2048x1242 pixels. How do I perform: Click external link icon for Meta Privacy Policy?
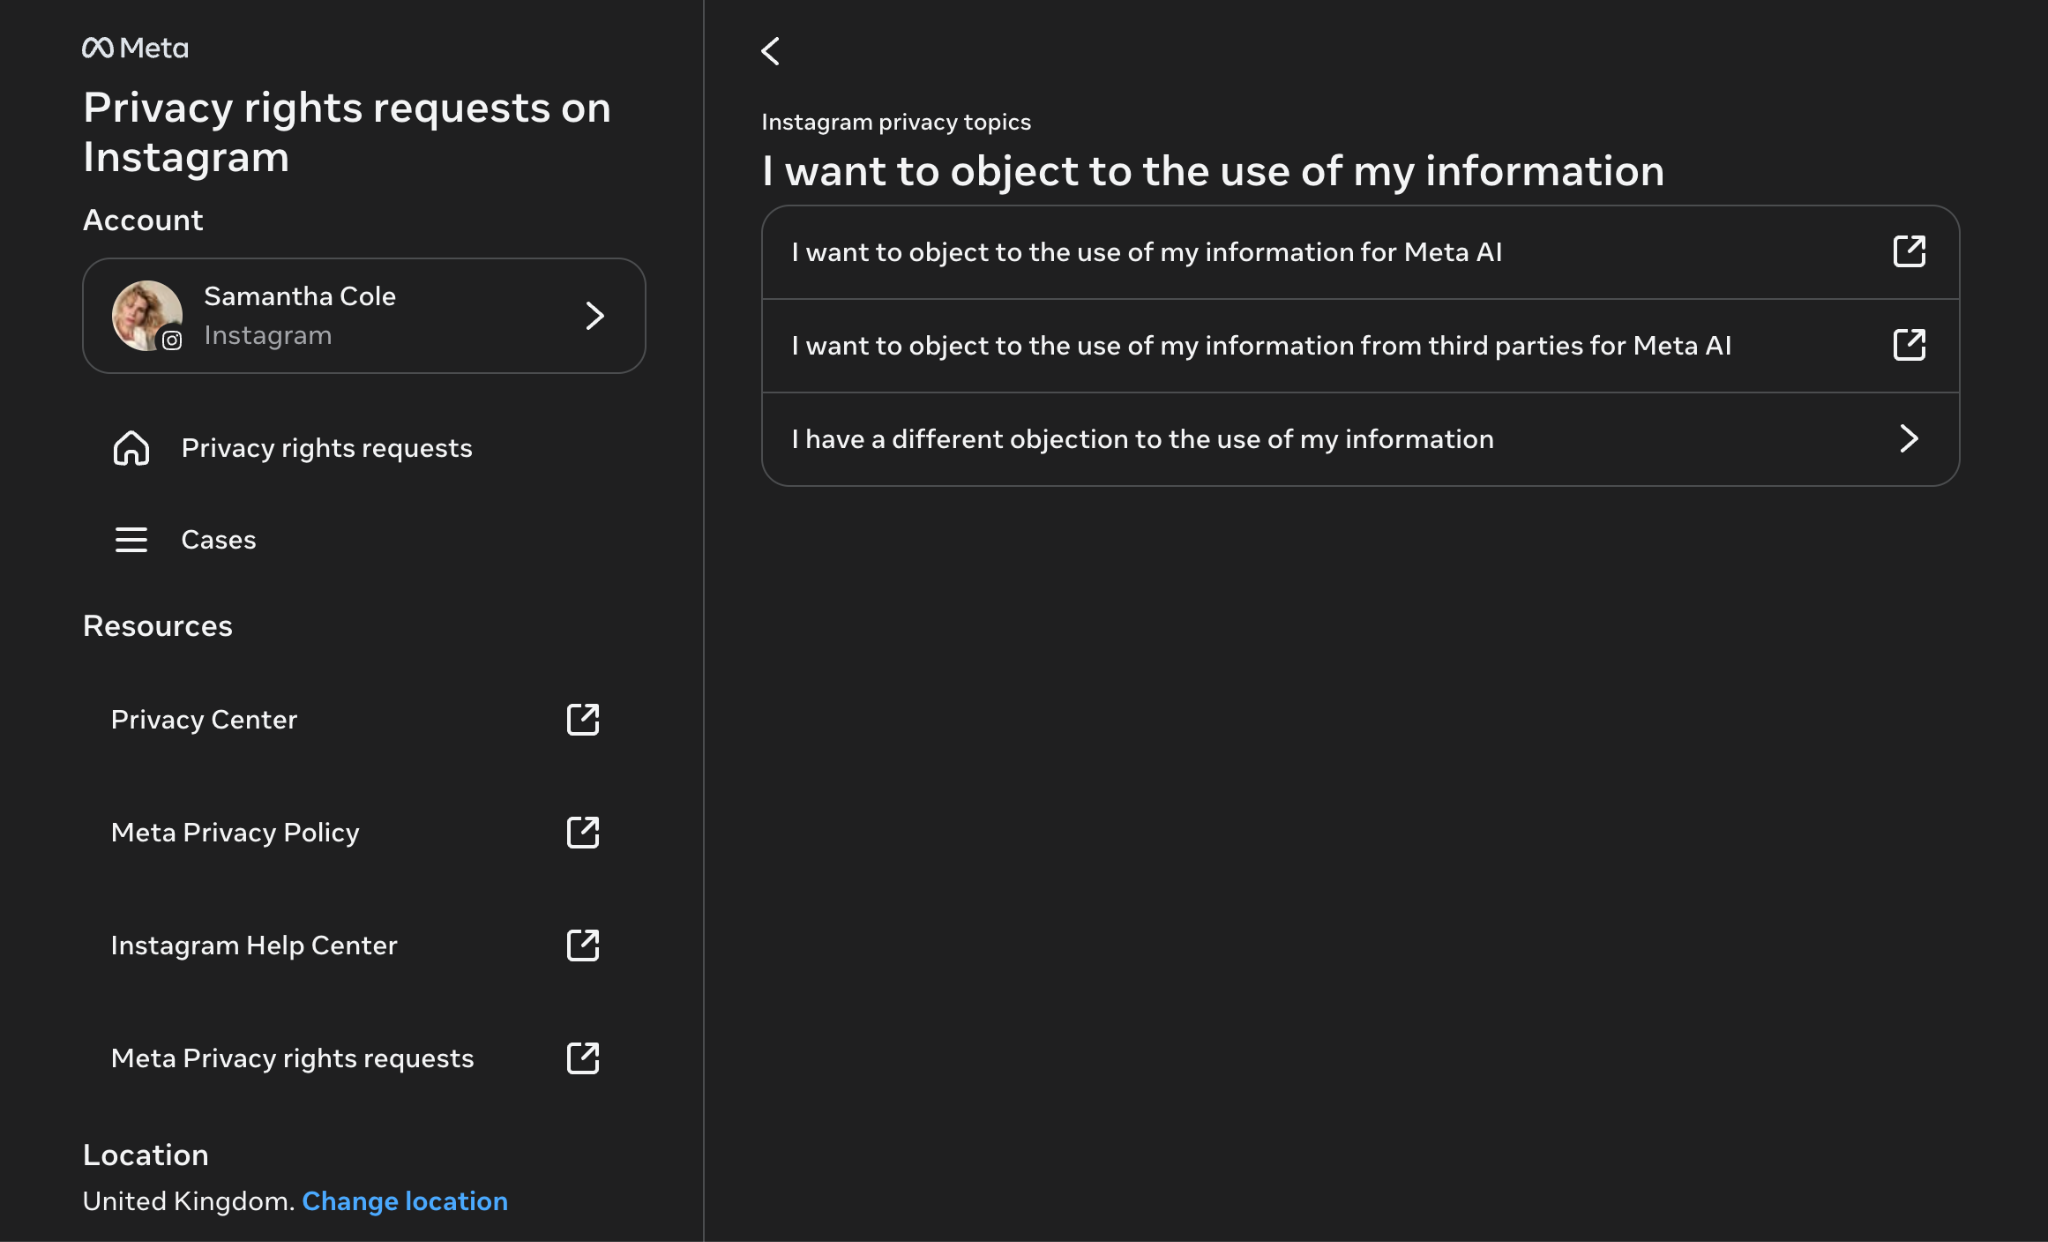coord(583,833)
